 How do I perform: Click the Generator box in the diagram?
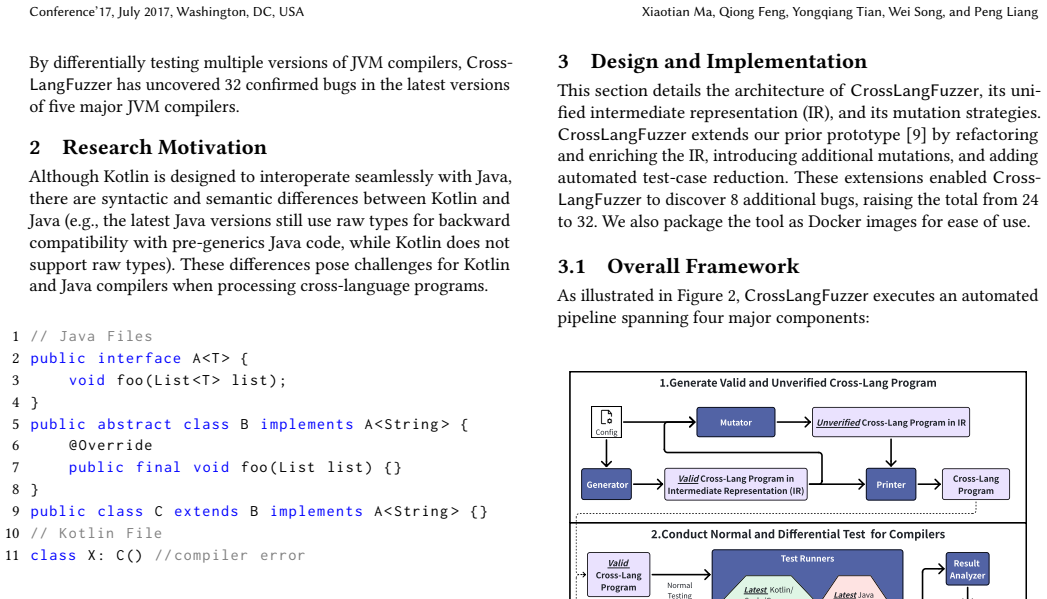pyautogui.click(x=607, y=484)
